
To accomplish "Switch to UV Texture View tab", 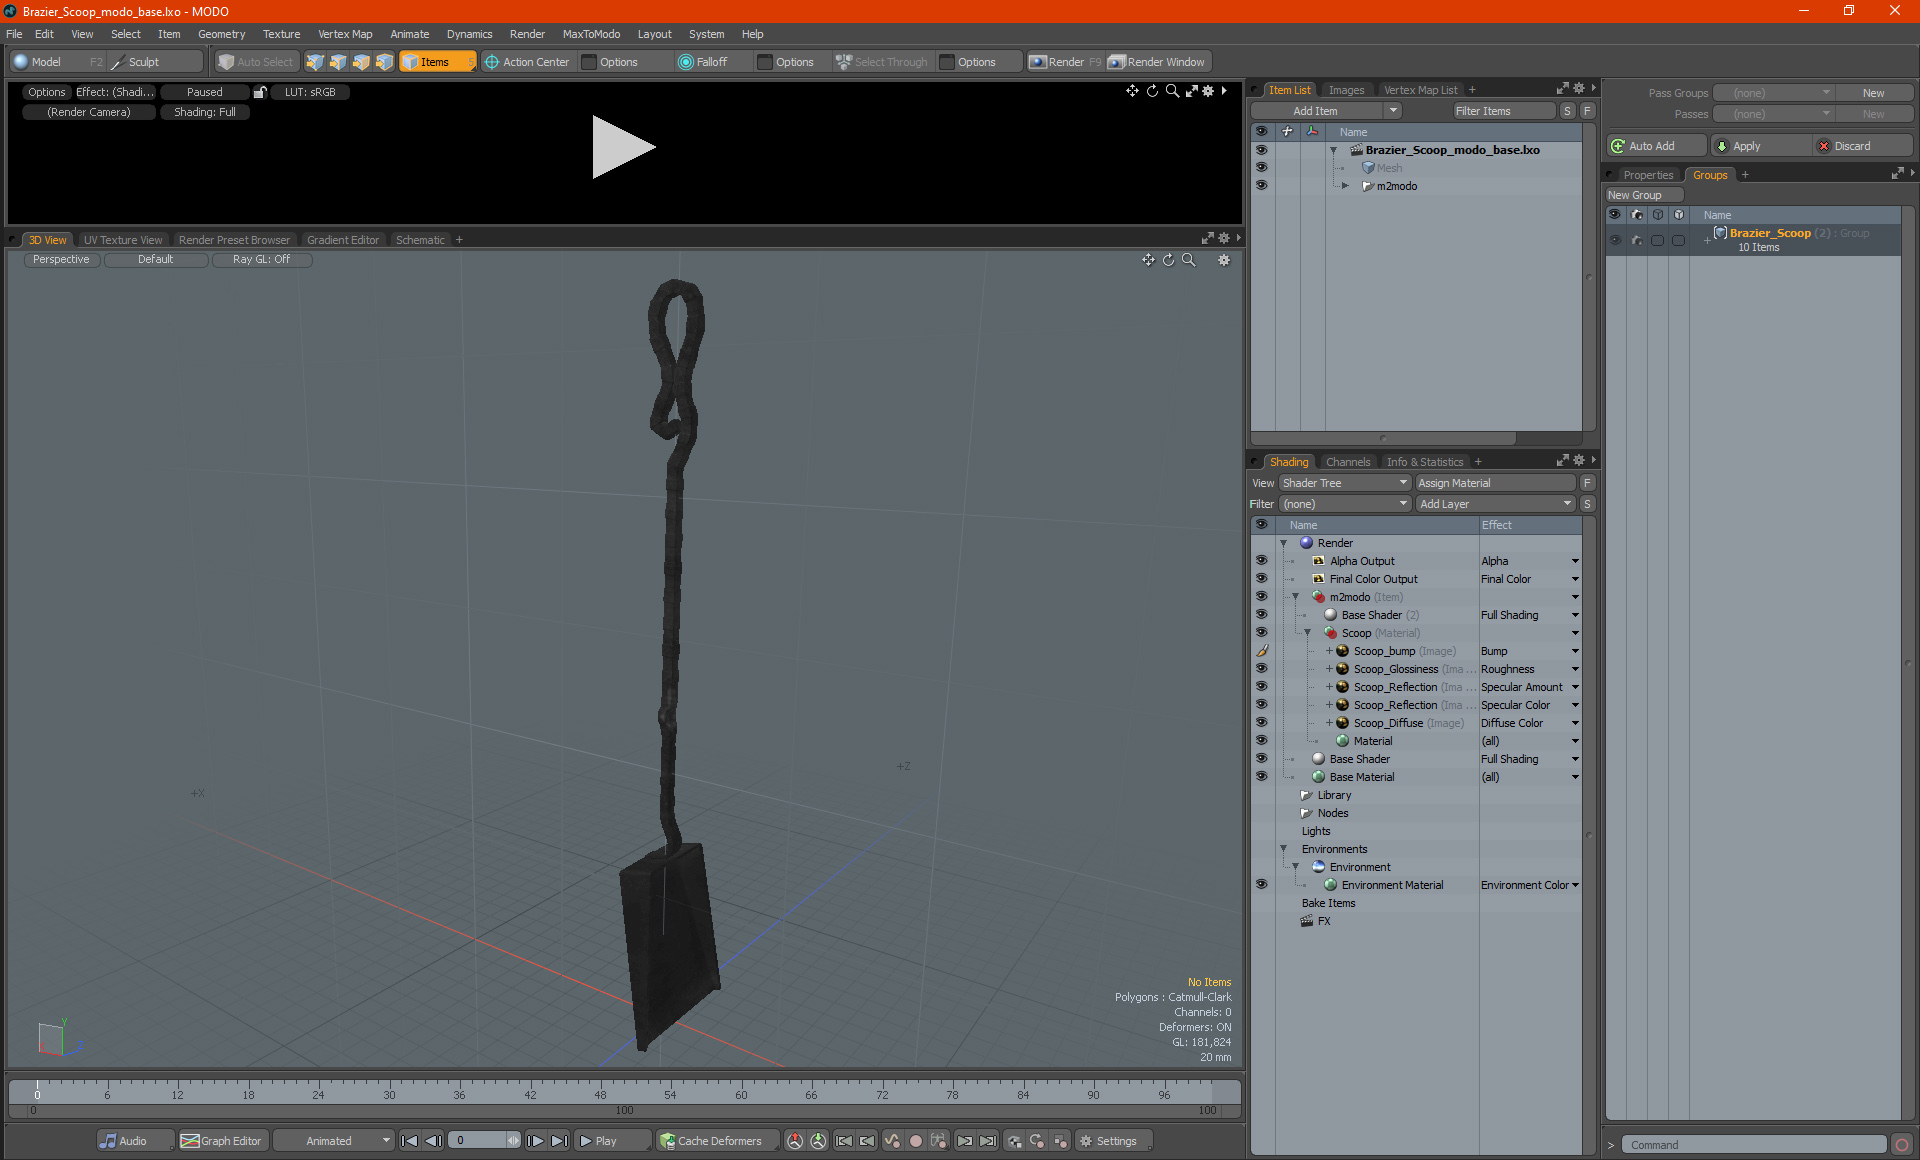I will [x=122, y=240].
